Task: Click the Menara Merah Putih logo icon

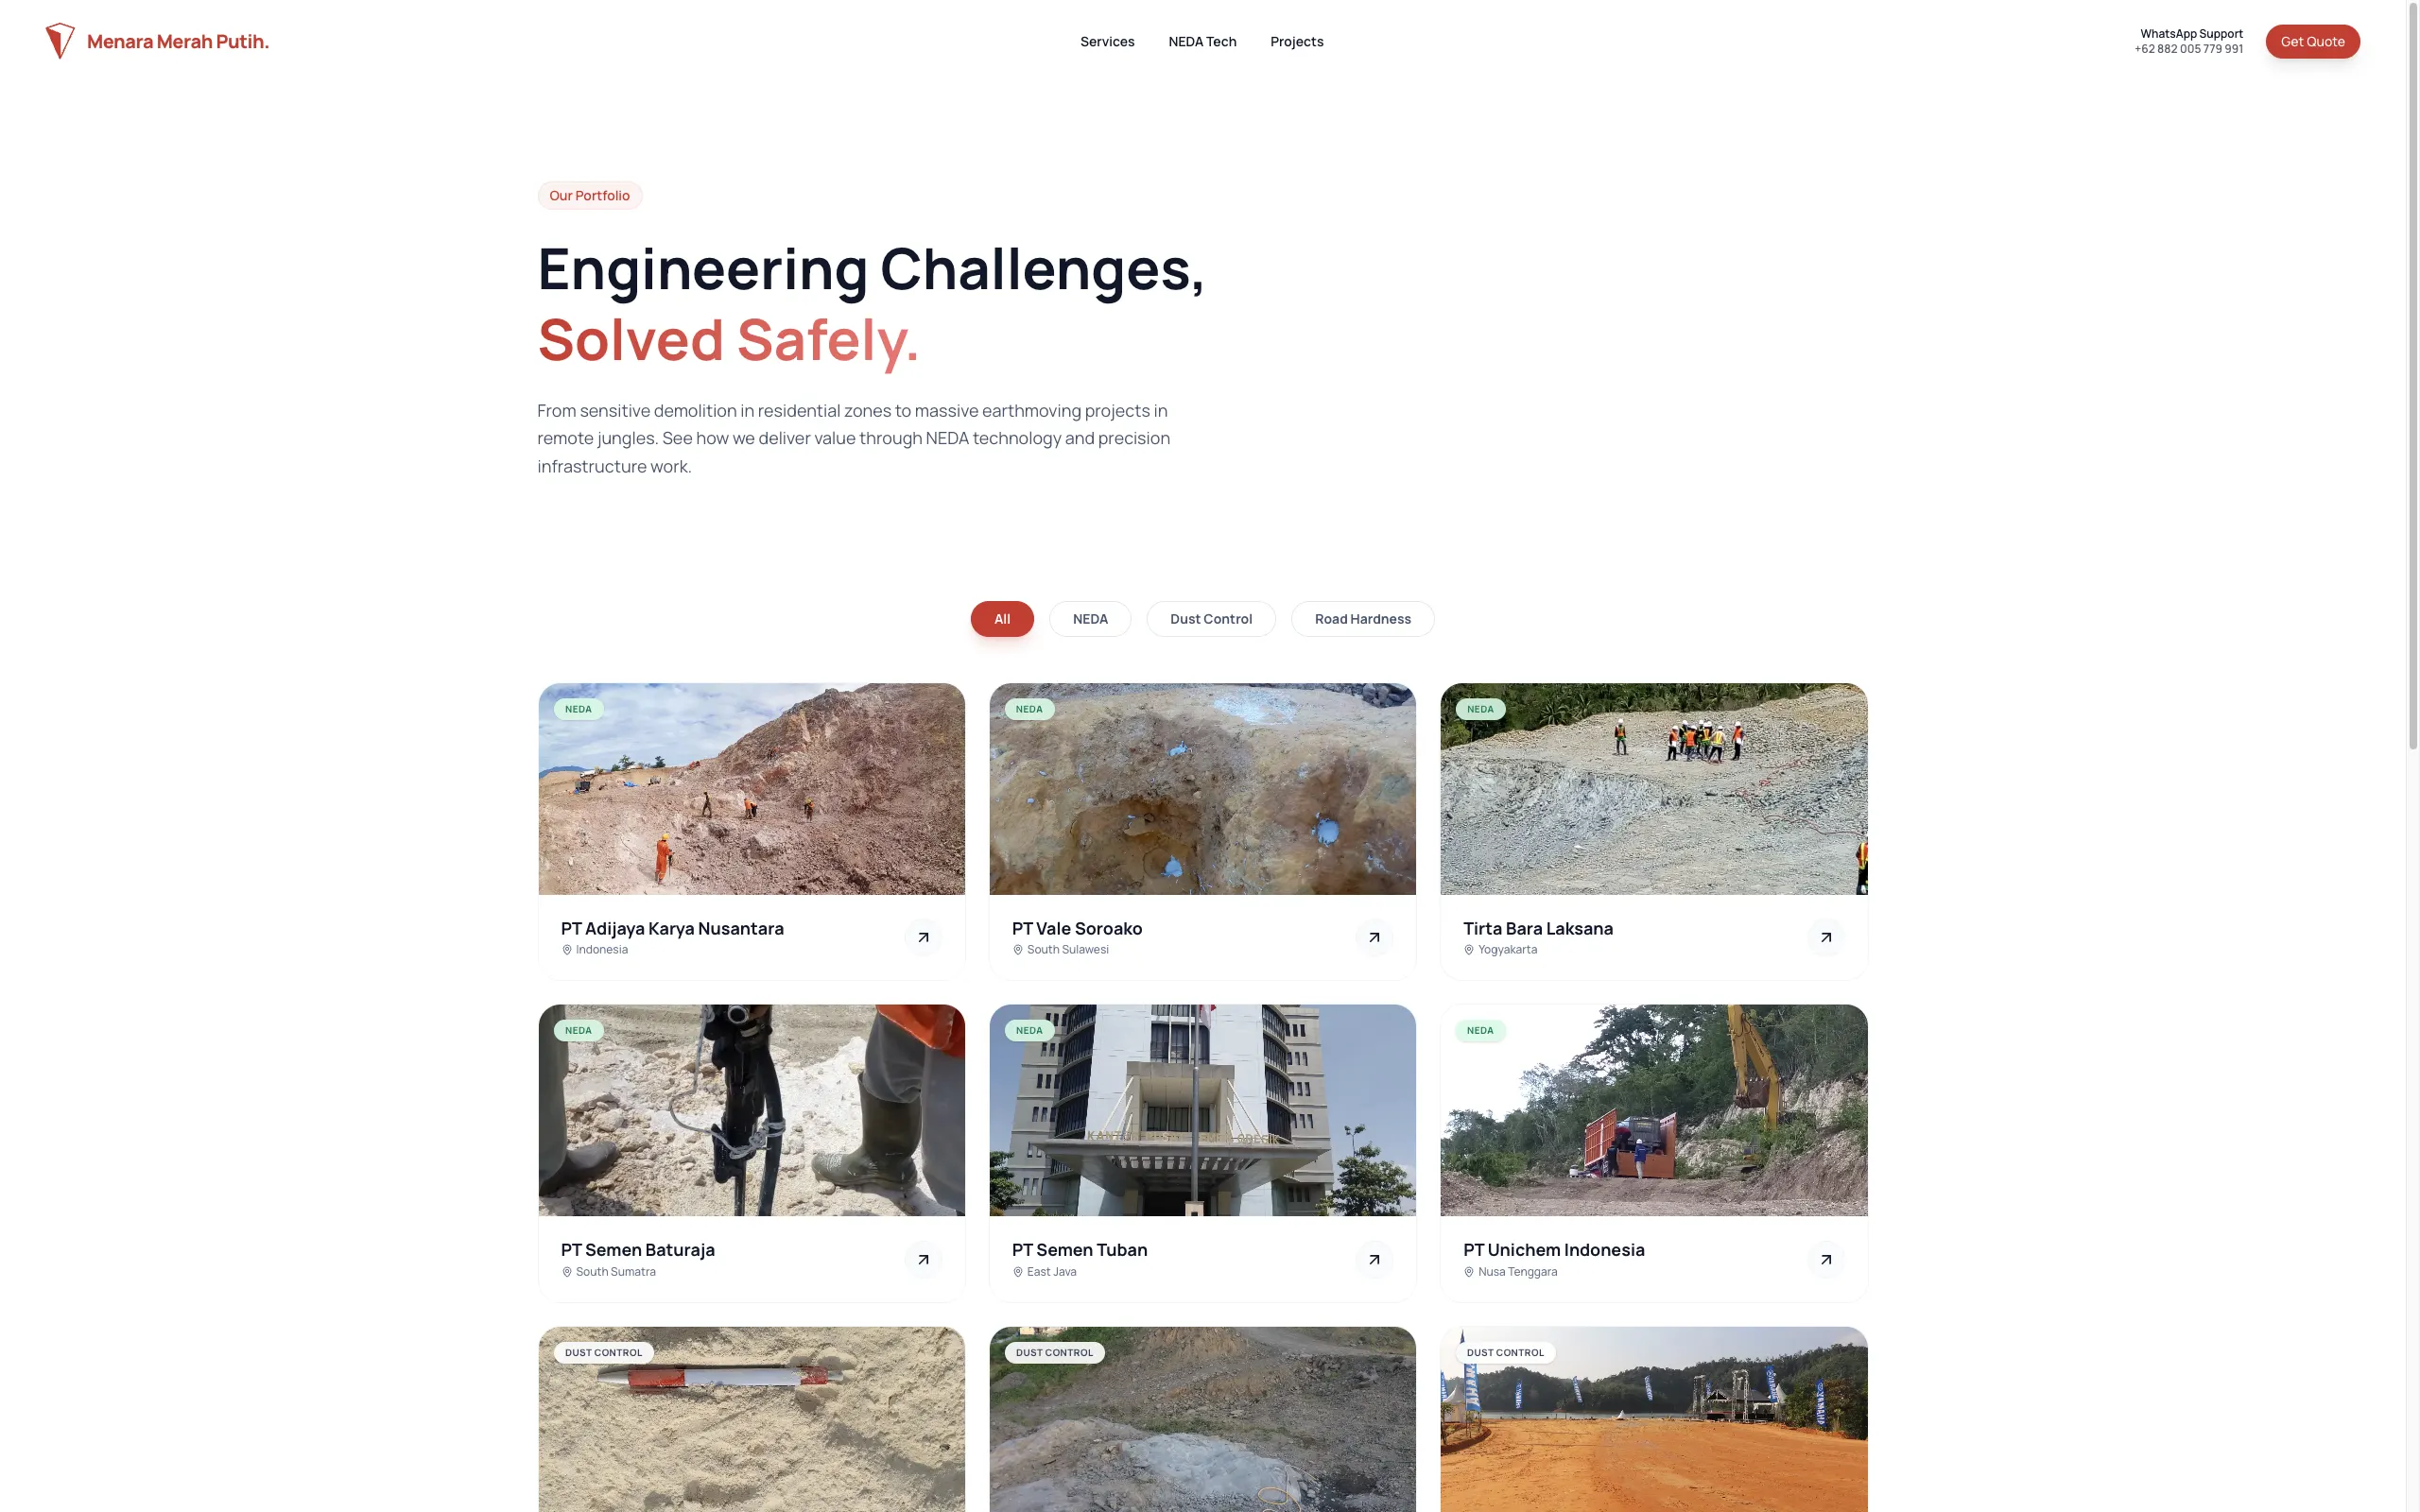Action: [60, 41]
